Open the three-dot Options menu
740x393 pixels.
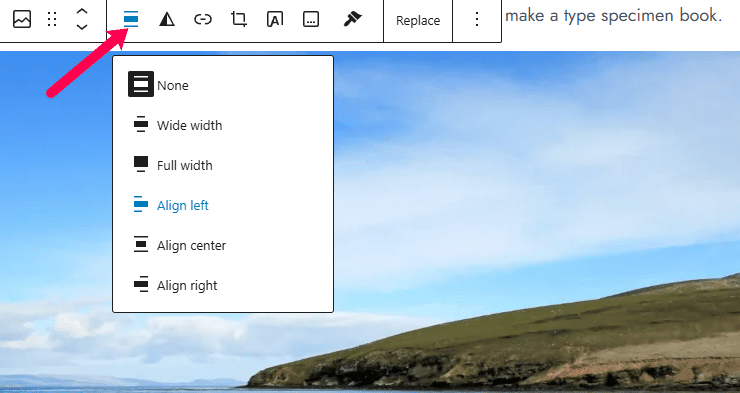point(477,19)
